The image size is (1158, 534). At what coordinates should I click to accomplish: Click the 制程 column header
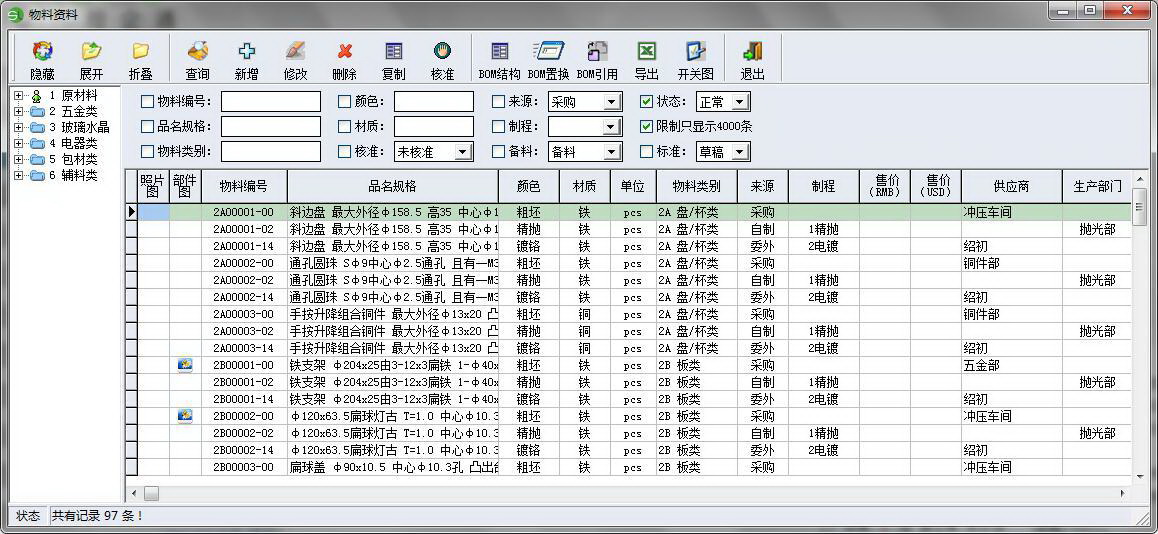(x=823, y=187)
